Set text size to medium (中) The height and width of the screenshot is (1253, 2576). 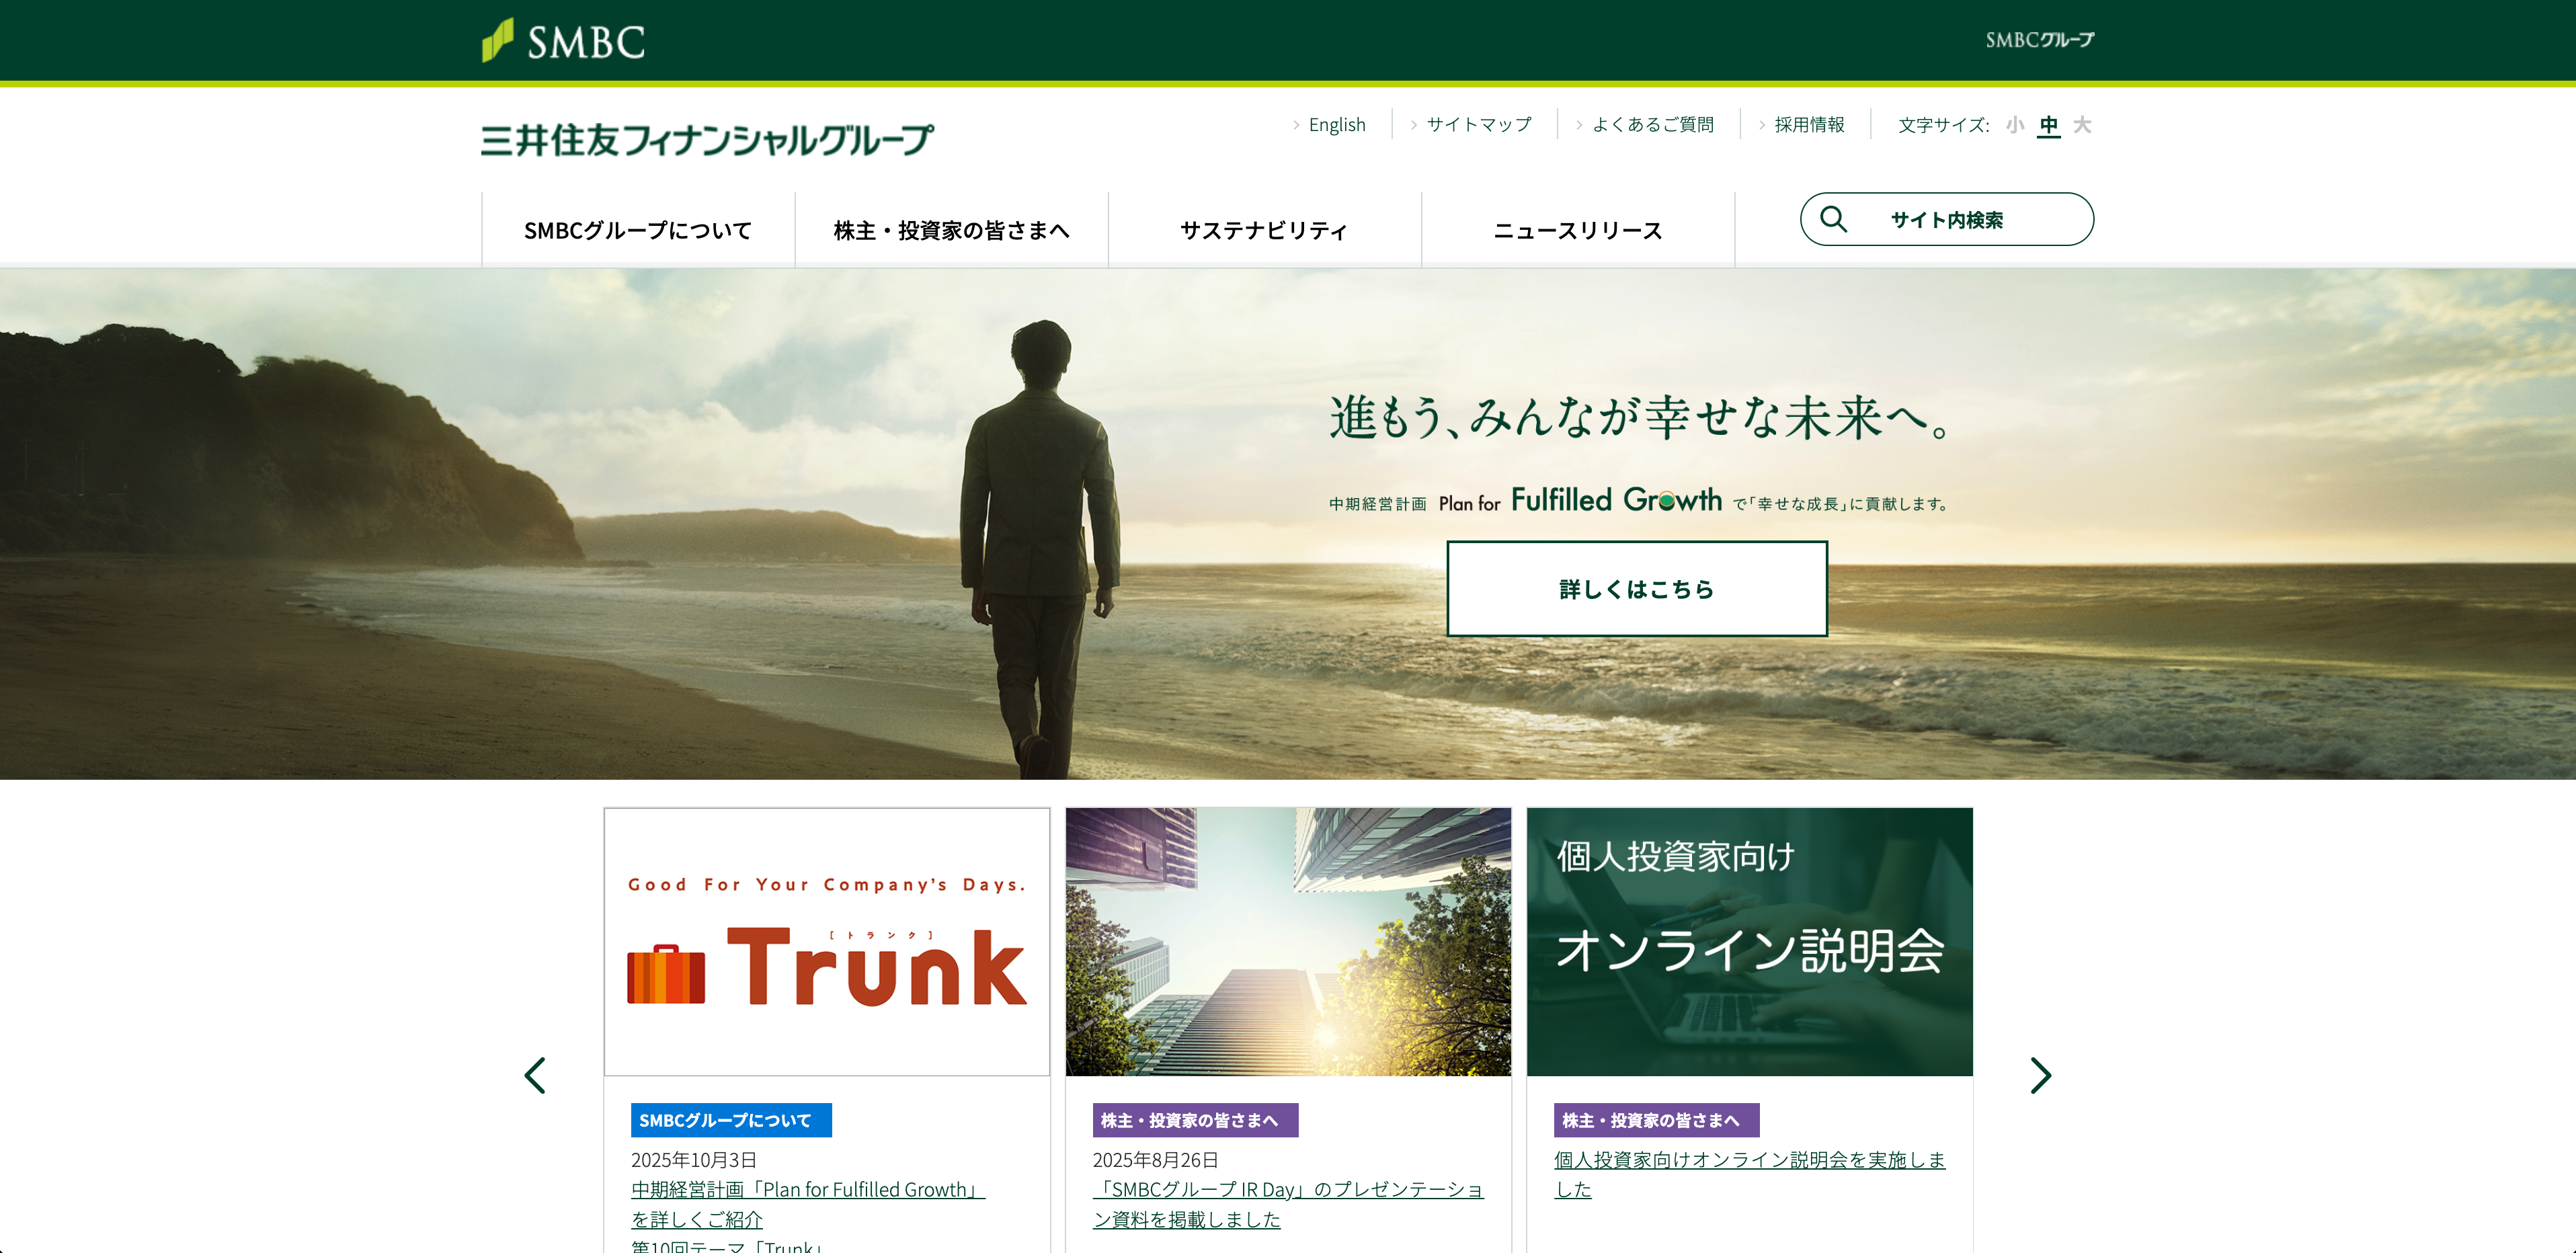point(2048,125)
